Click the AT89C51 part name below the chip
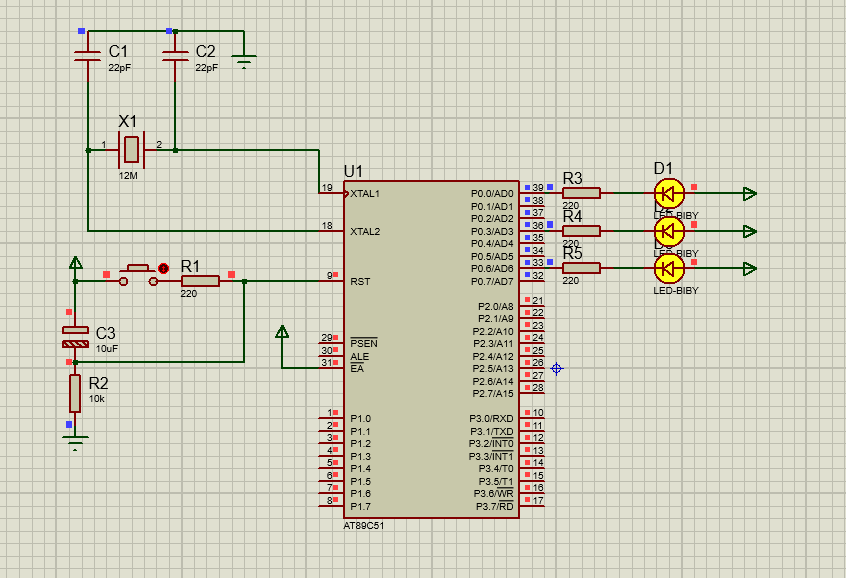Screen dimensions: 846x578 364,525
